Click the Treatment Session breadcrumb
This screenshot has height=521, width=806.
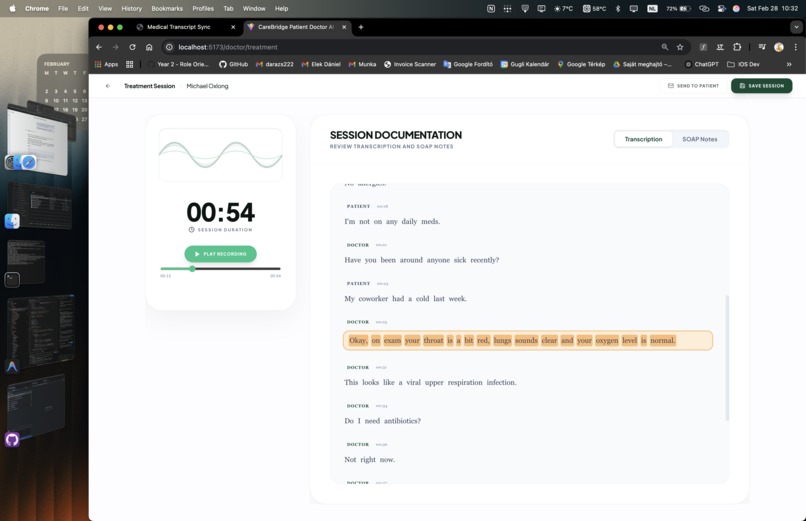click(150, 86)
